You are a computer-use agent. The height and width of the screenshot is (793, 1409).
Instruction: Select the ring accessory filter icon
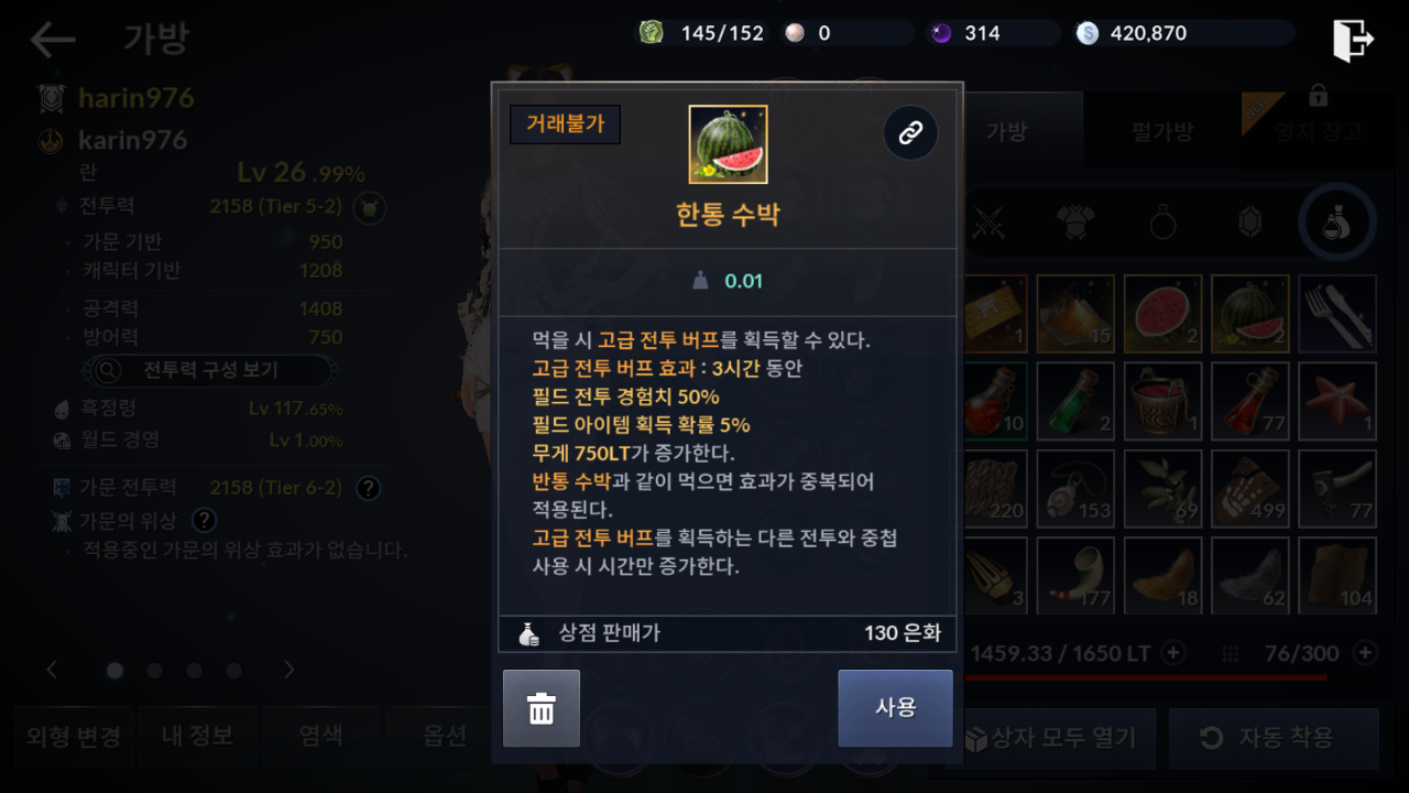[x=1162, y=222]
